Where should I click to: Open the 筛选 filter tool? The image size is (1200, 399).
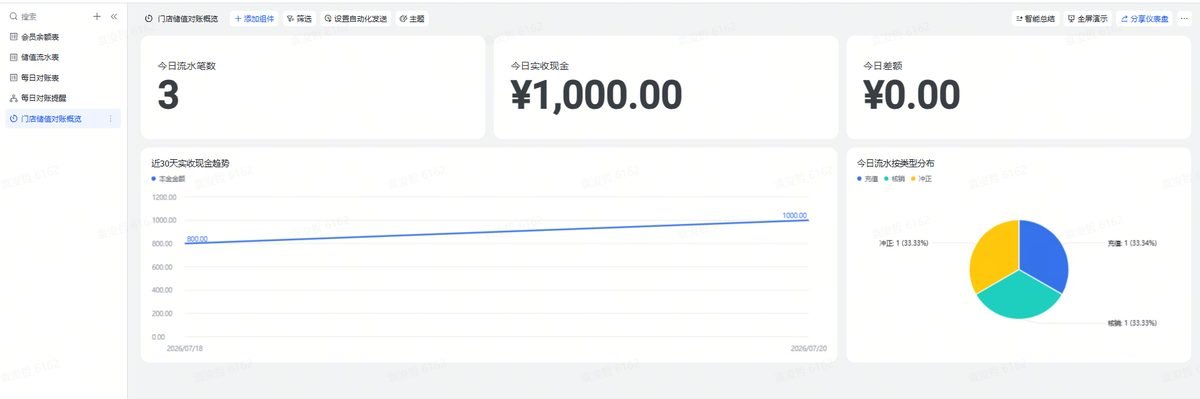tap(299, 19)
